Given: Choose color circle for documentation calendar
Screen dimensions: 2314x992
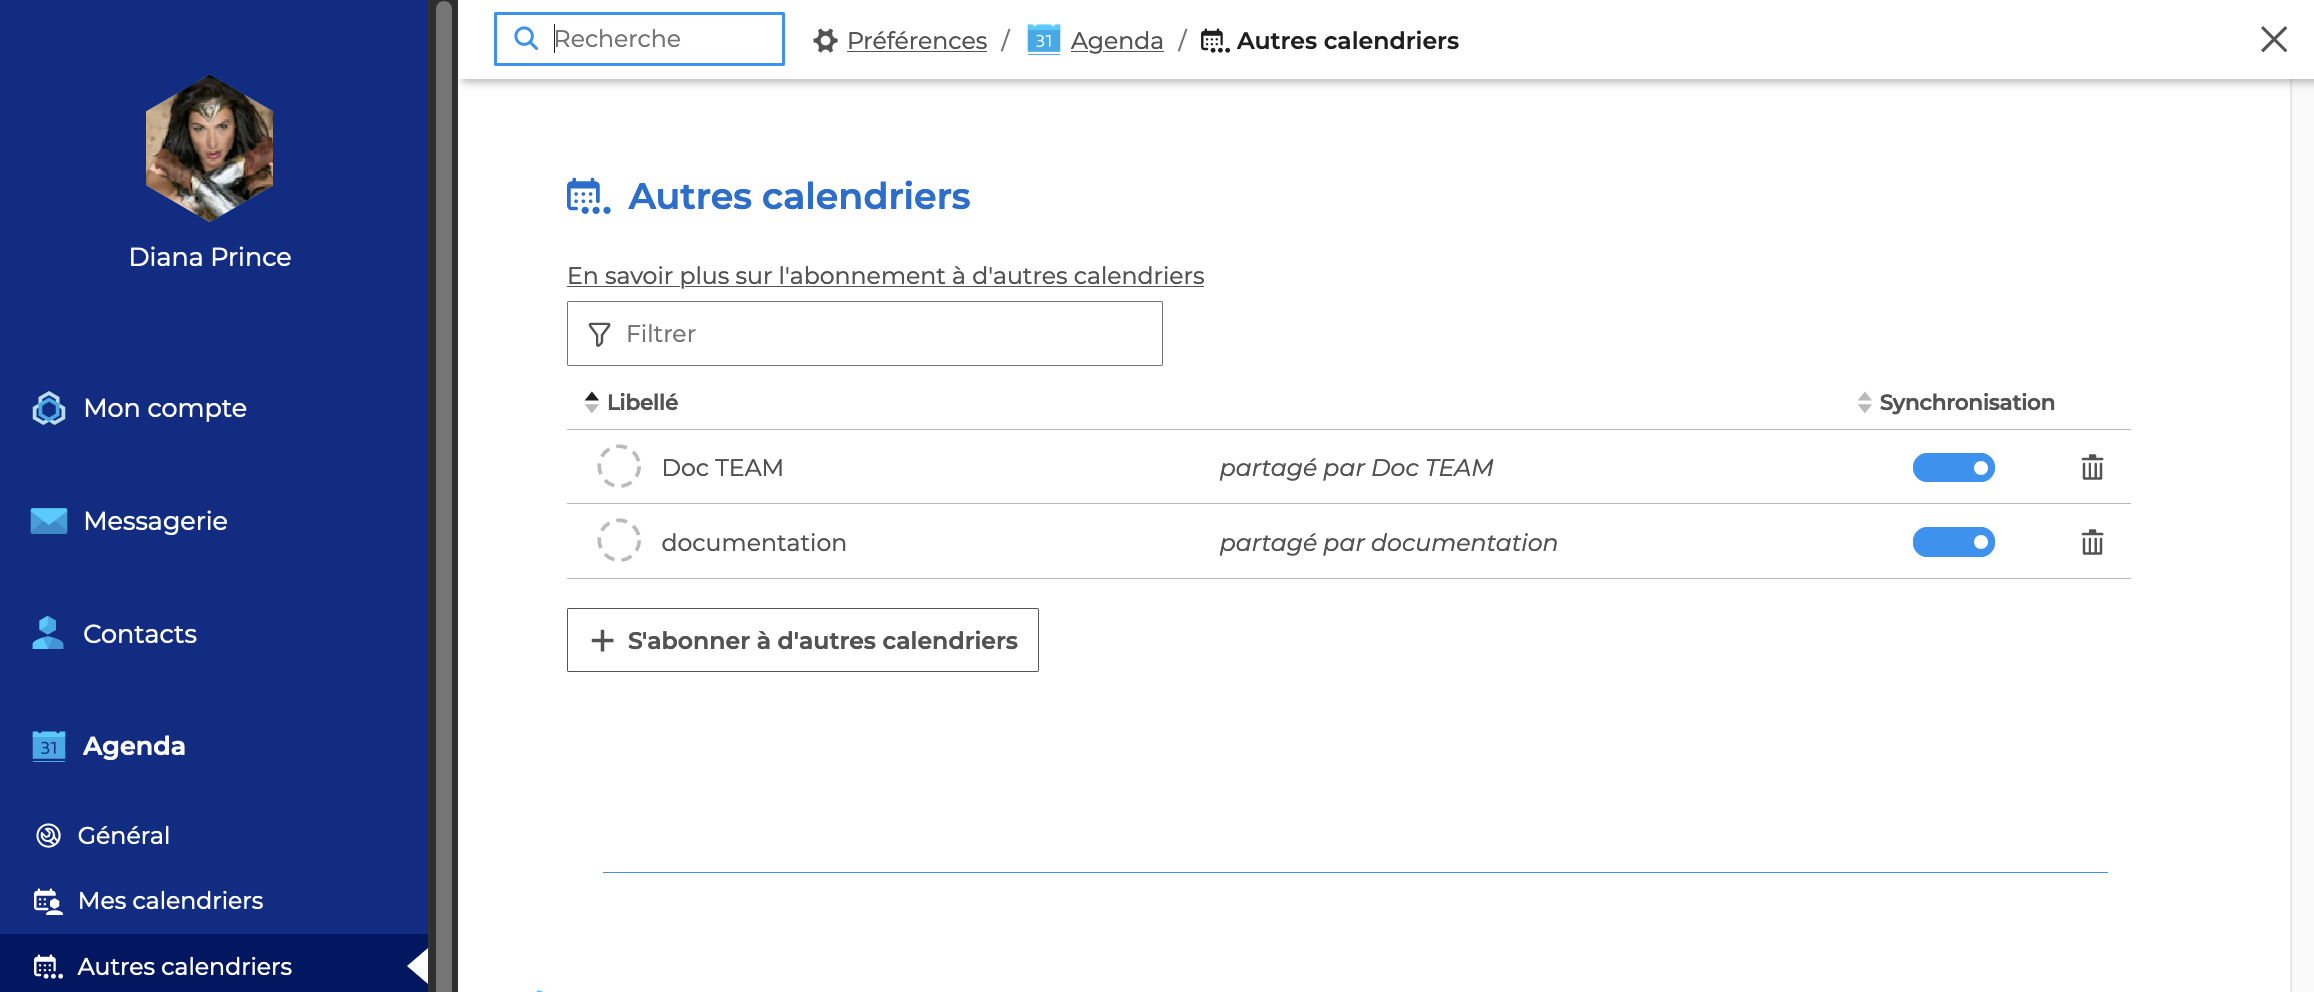Looking at the screenshot, I should (619, 541).
